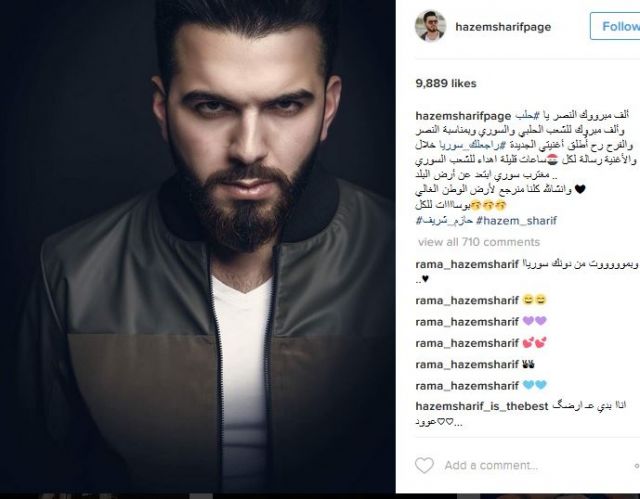This screenshot has height=499, width=640.
Task: View the 9,889 likes list
Action: (x=446, y=83)
